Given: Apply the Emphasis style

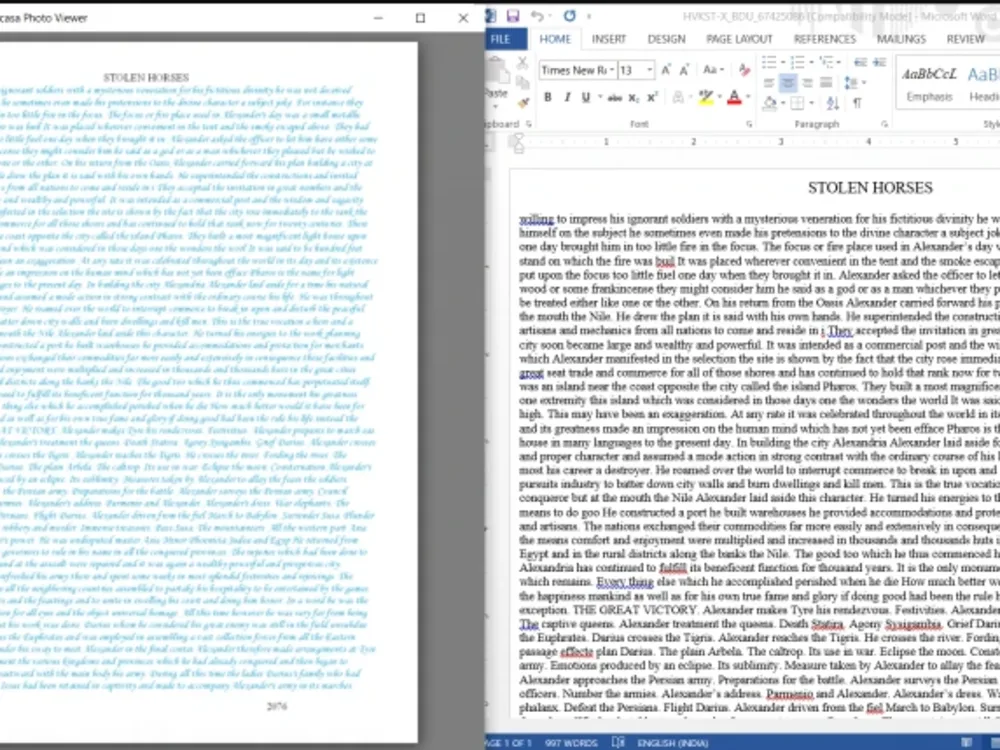Looking at the screenshot, I should tap(929, 83).
